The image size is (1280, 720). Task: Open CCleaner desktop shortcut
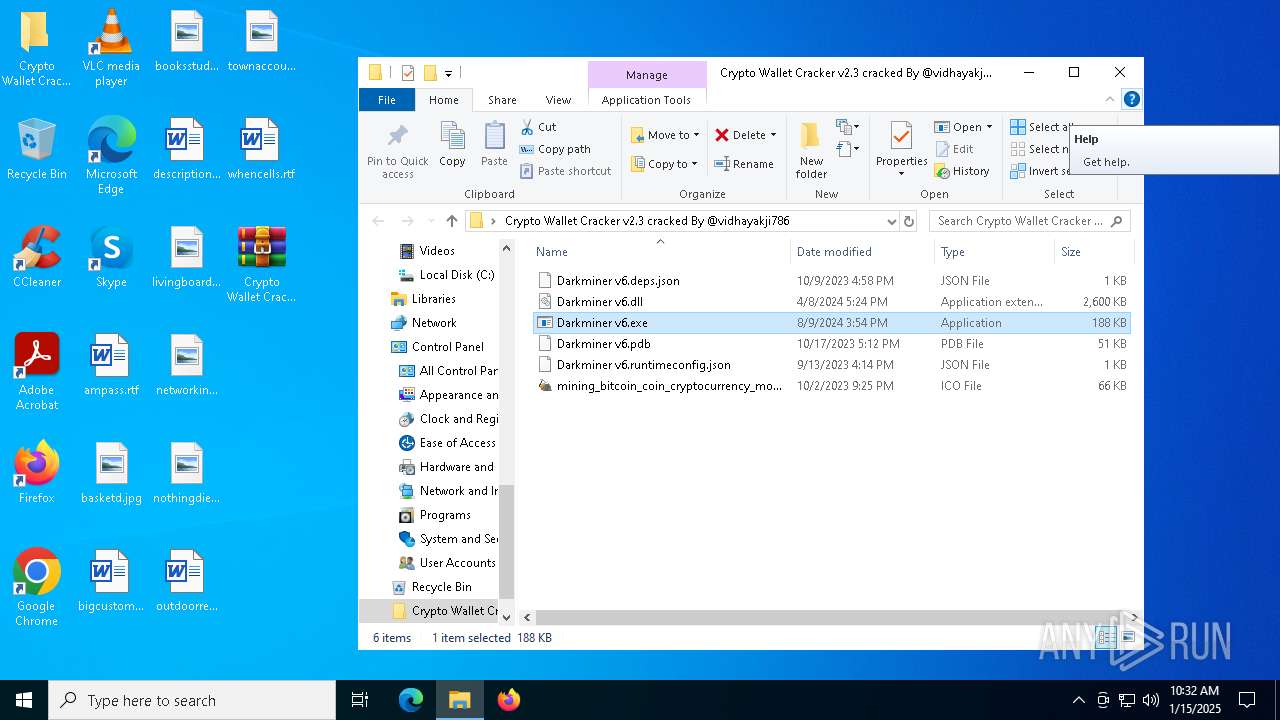pos(37,257)
